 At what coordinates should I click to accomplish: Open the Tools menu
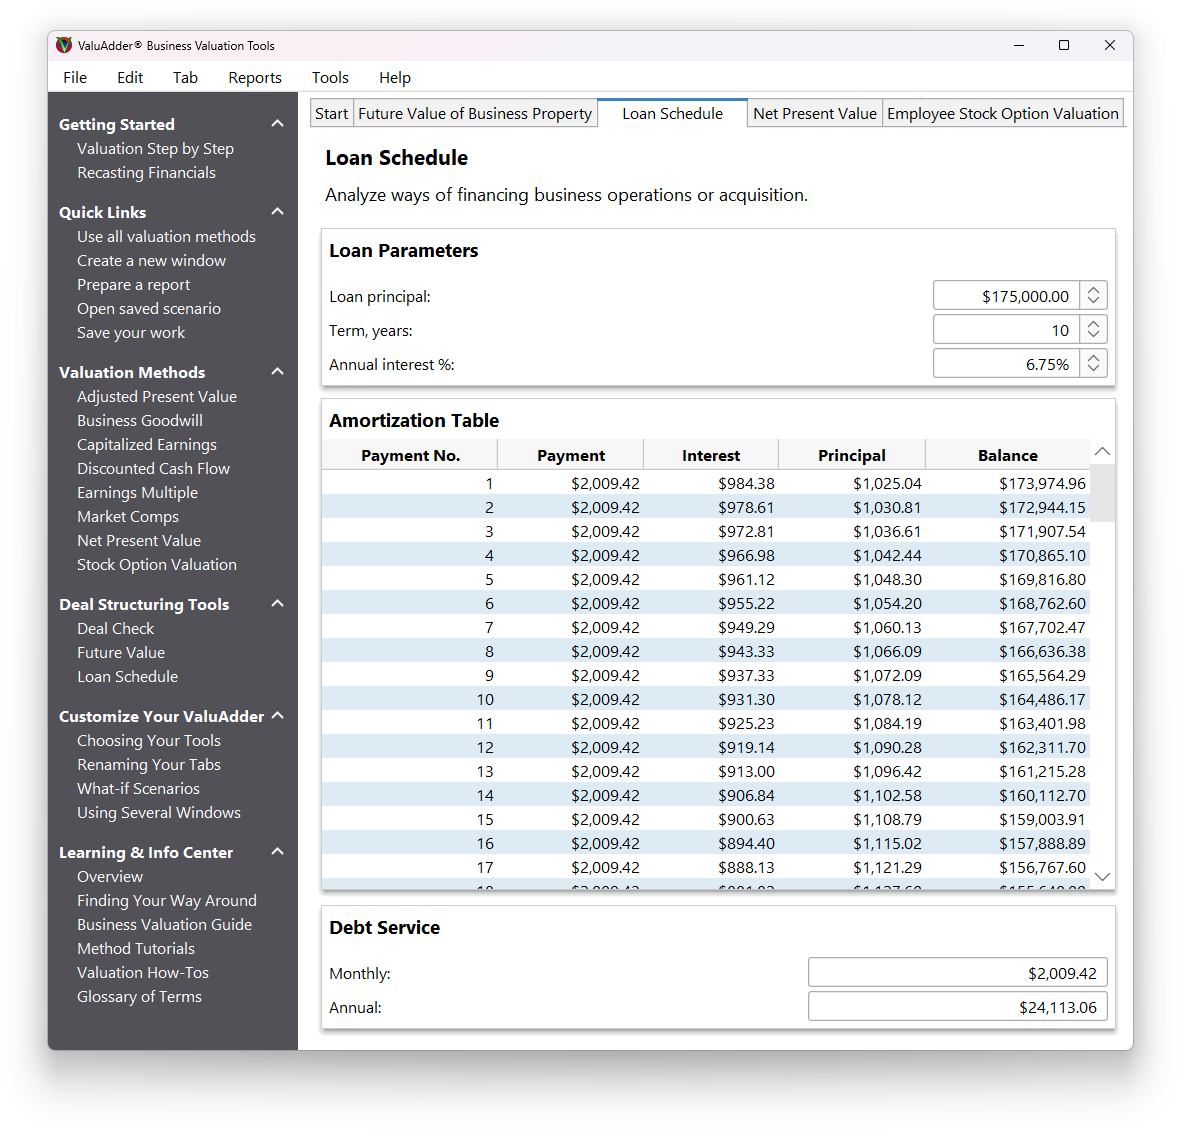(330, 78)
